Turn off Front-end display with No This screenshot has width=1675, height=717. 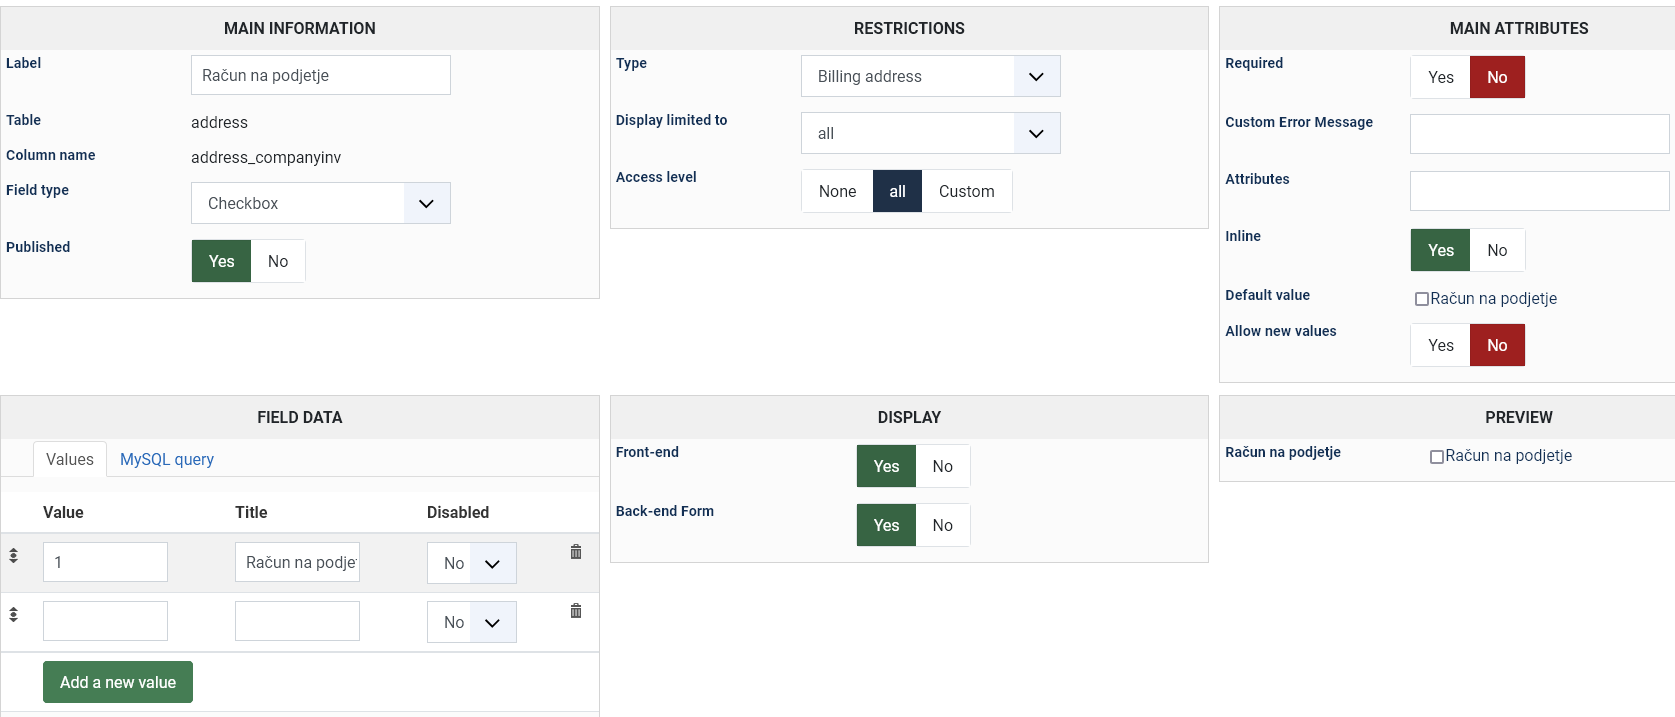point(942,466)
